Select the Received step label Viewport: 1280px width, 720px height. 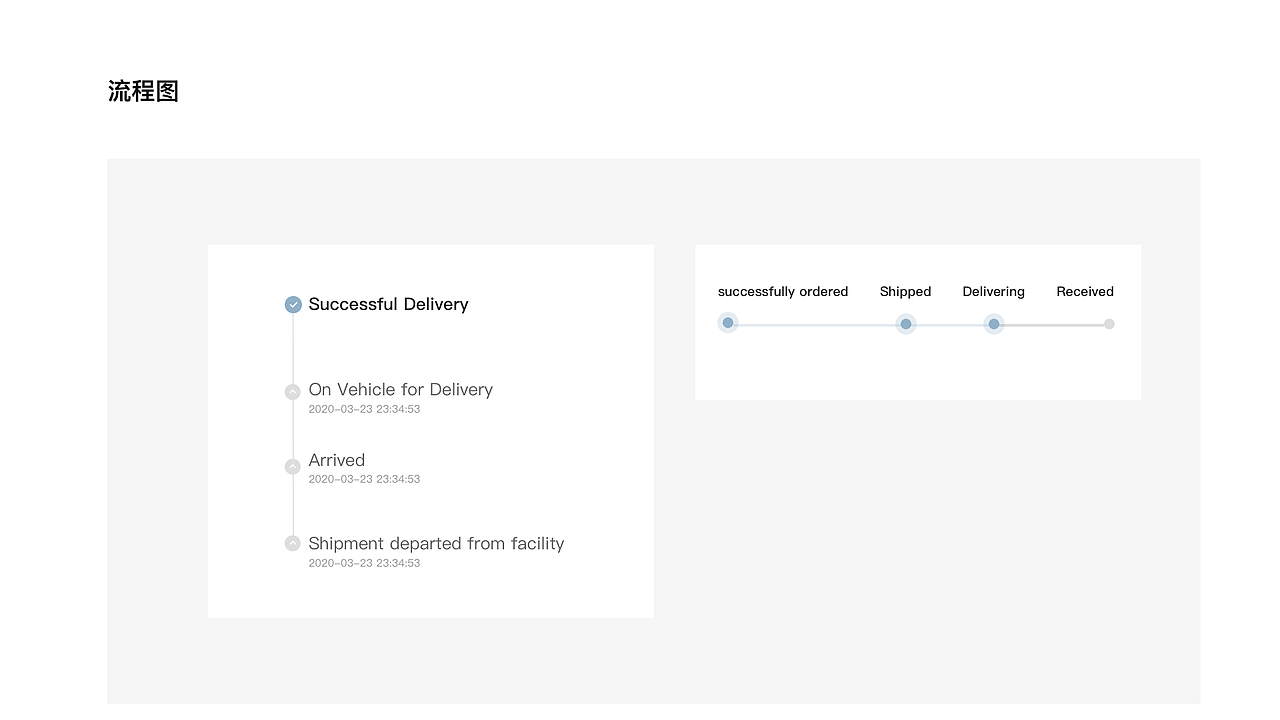1085,292
